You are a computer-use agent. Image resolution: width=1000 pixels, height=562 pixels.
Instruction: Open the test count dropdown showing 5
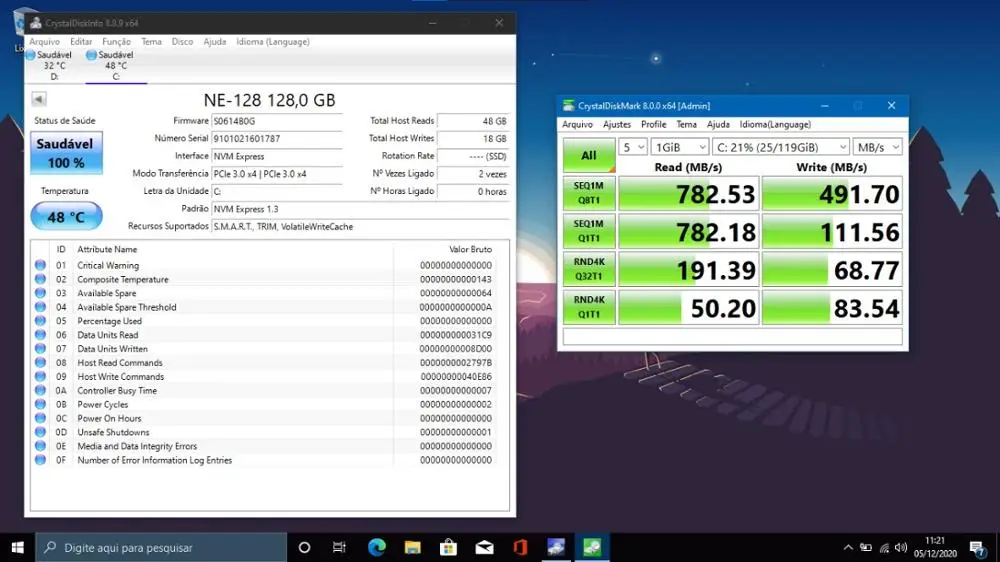(633, 147)
